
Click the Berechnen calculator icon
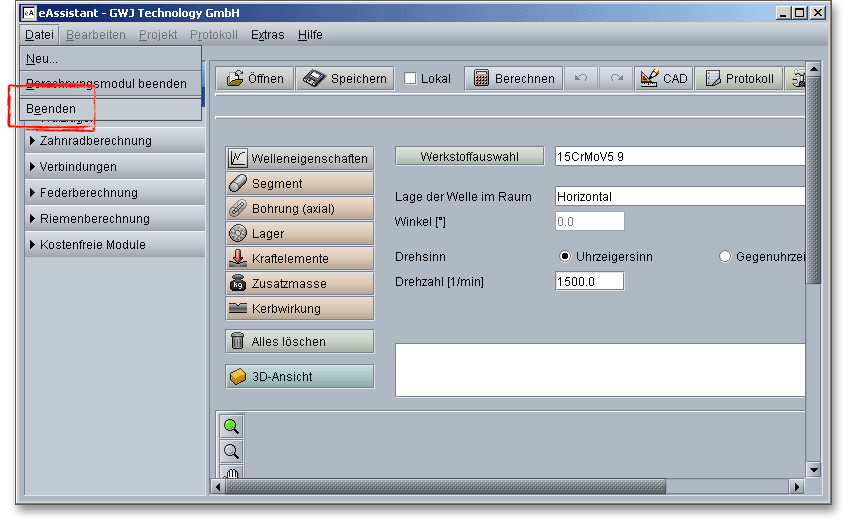pyautogui.click(x=481, y=79)
